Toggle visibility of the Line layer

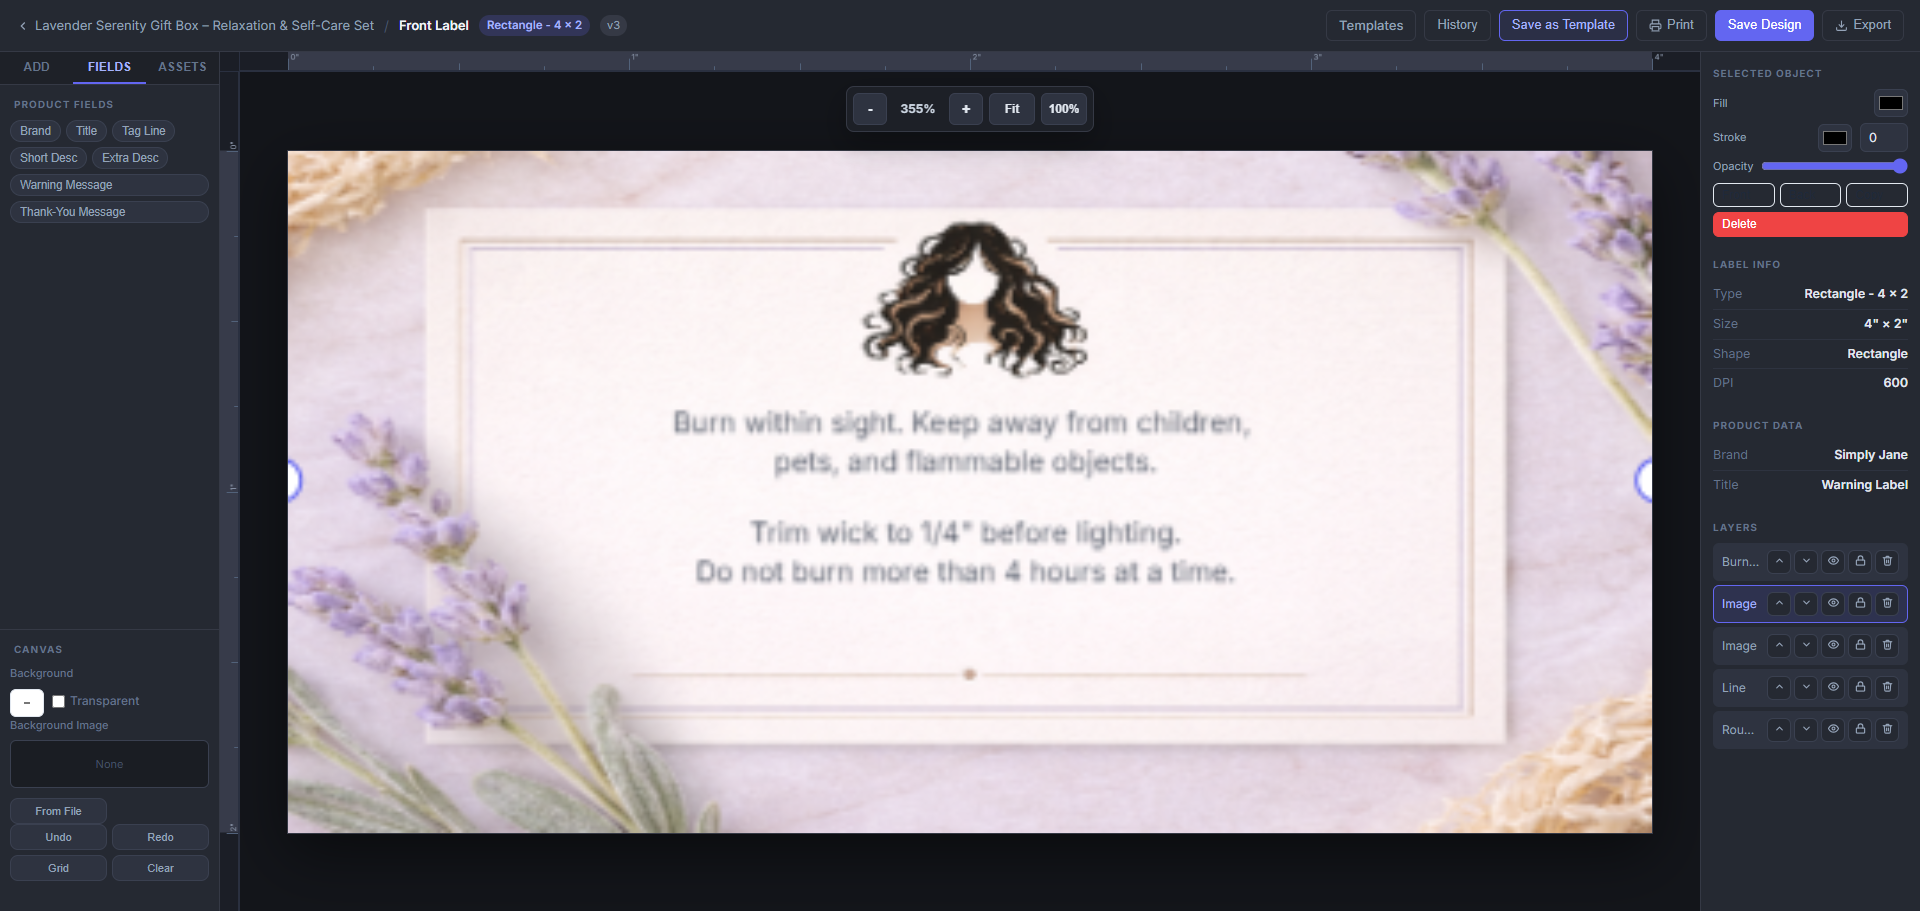(1833, 688)
